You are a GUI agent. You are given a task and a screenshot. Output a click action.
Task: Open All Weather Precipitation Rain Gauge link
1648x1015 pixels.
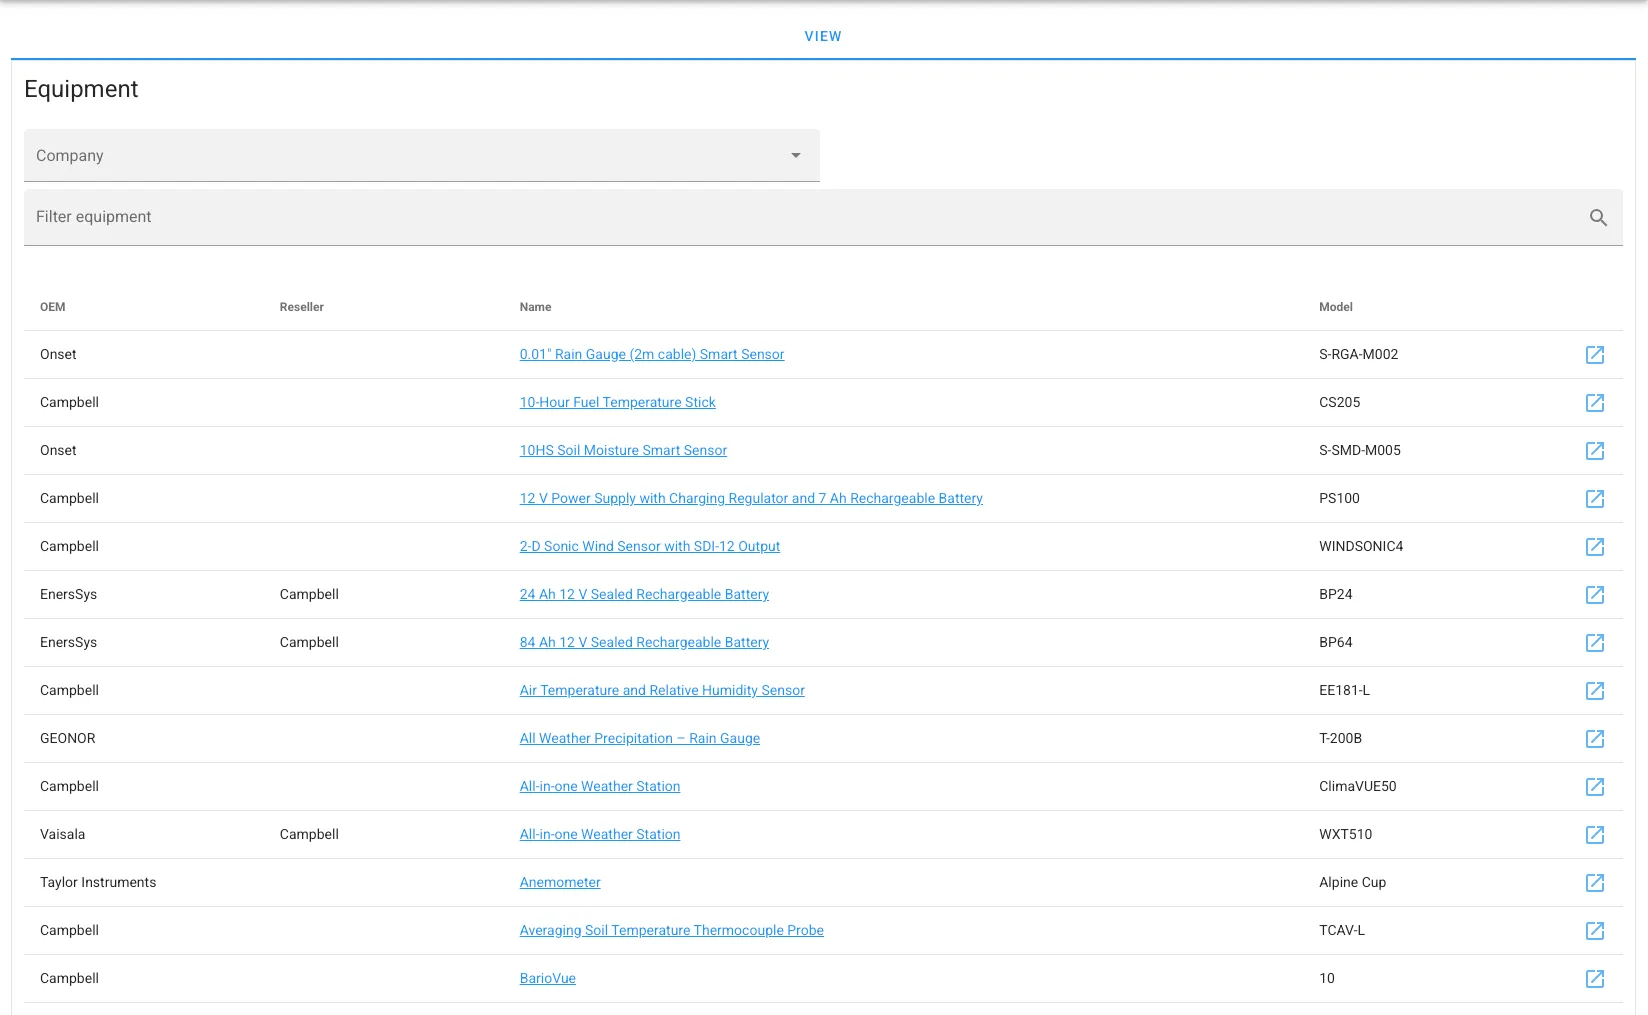(640, 738)
